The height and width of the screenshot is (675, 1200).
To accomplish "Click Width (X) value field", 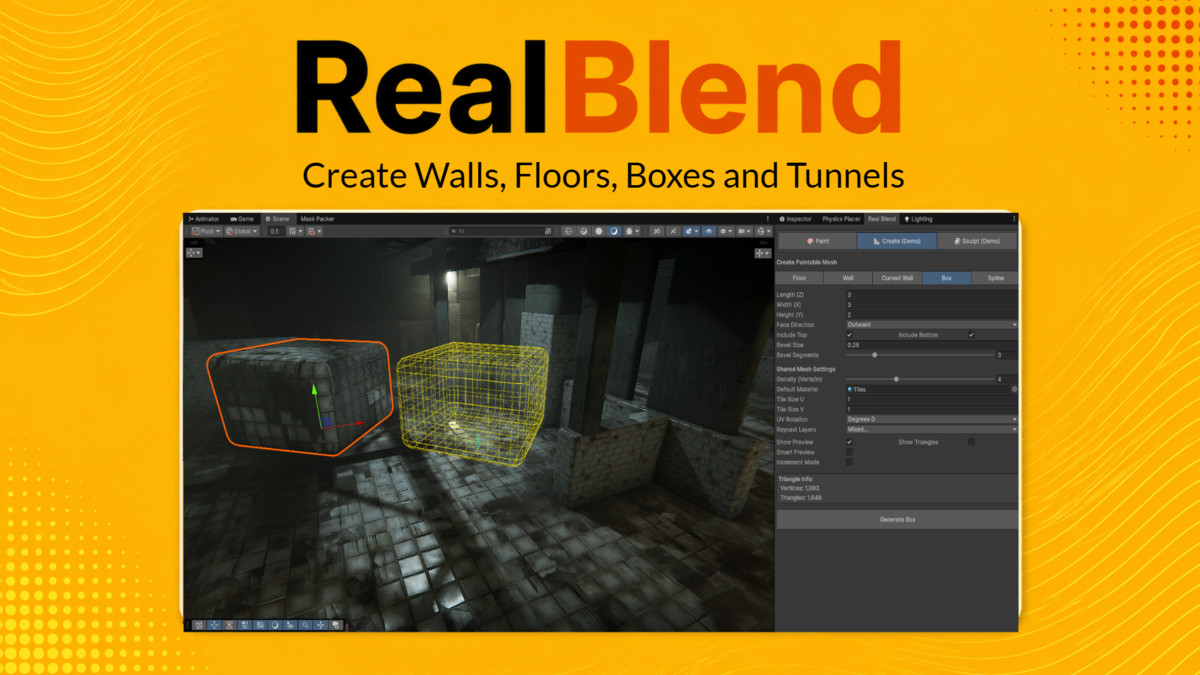I will pos(932,305).
